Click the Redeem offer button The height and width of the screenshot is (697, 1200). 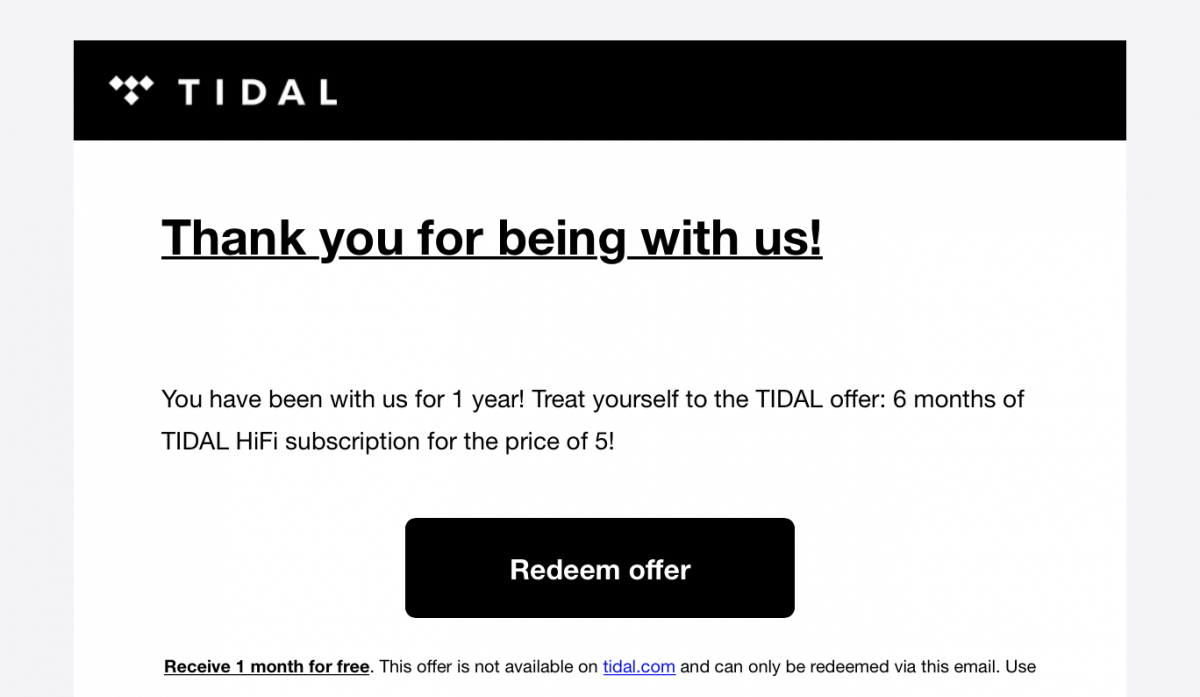click(x=600, y=568)
